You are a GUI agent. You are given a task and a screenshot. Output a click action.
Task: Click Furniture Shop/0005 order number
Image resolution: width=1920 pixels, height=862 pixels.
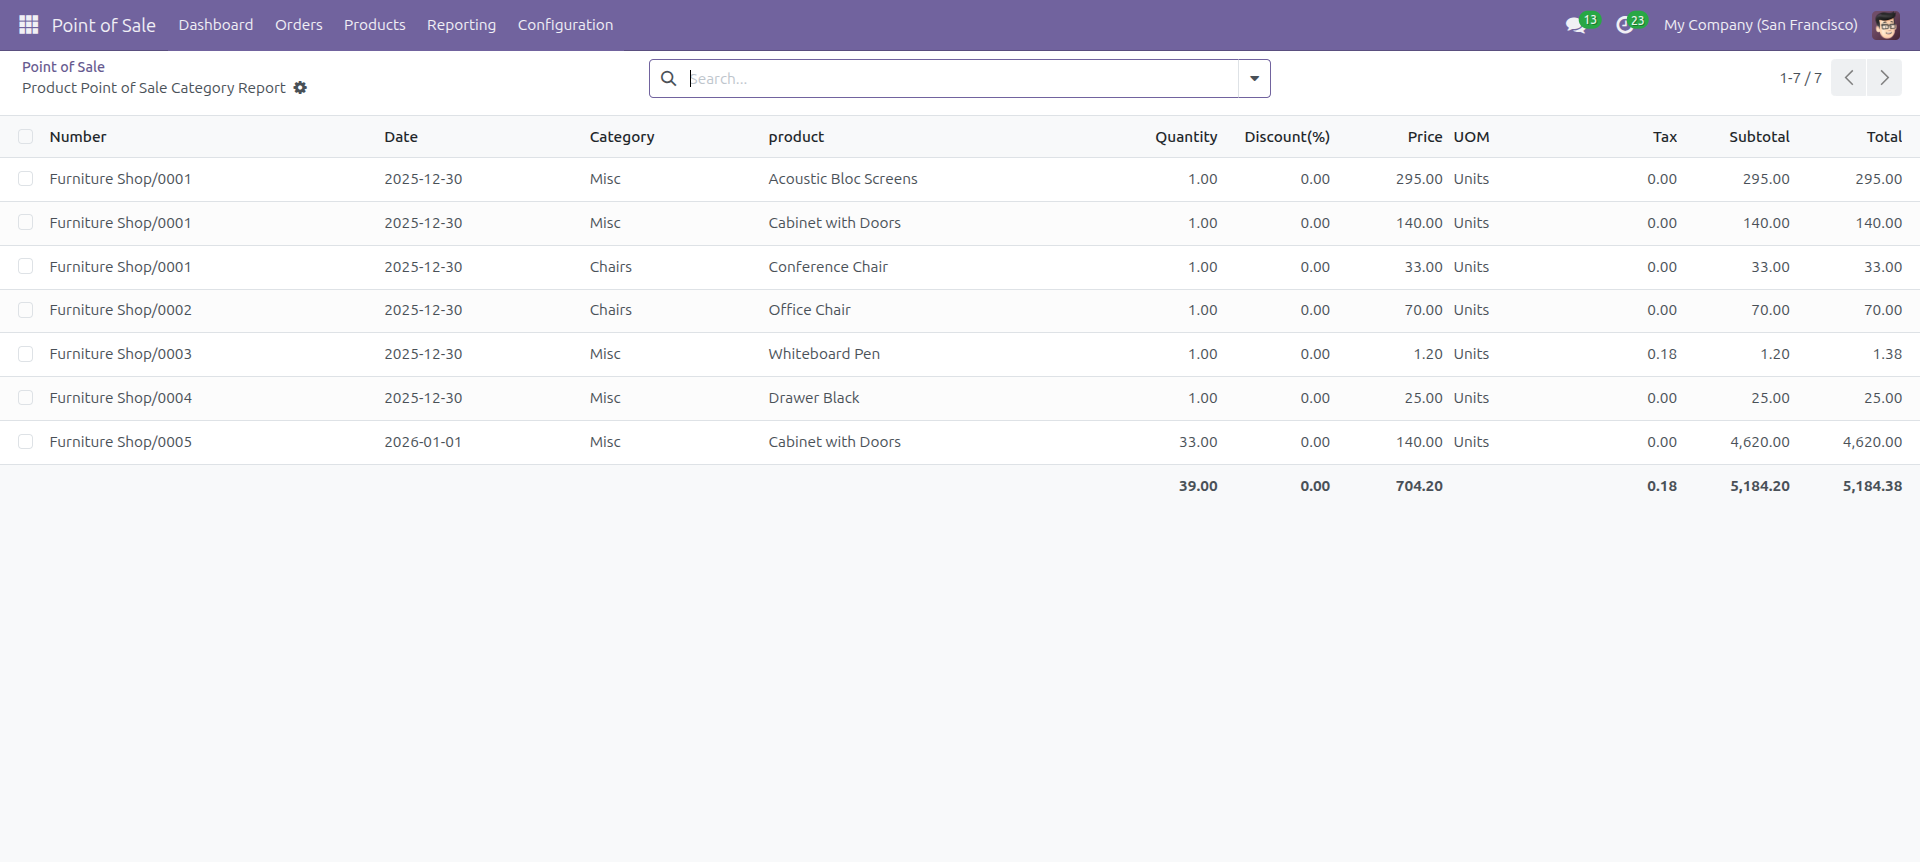(121, 442)
